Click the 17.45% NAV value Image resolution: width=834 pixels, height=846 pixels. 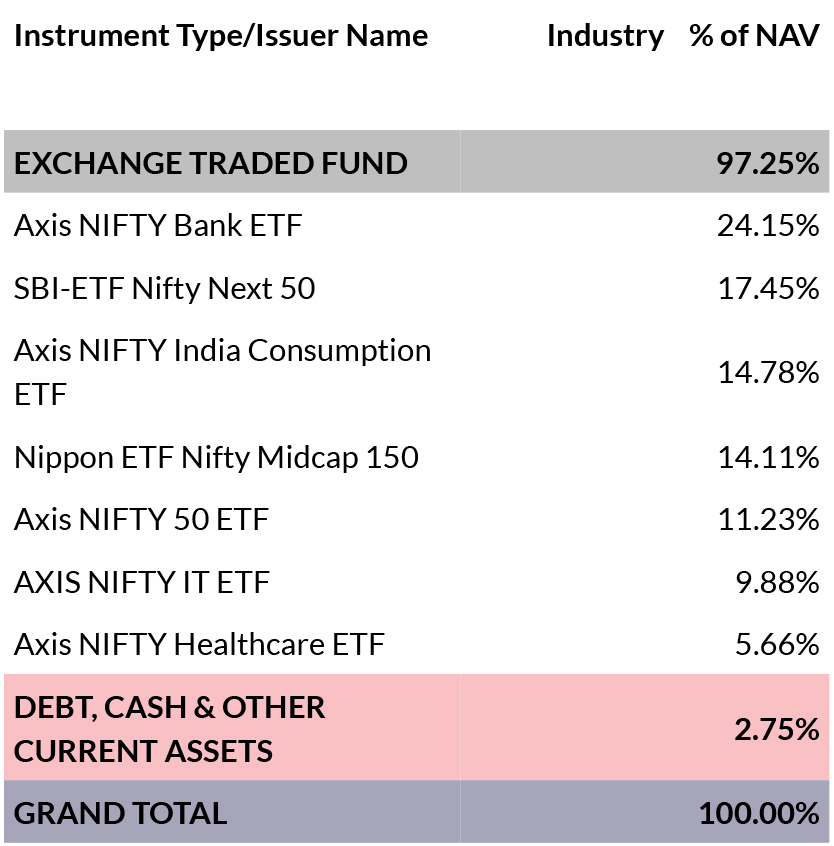(x=769, y=288)
